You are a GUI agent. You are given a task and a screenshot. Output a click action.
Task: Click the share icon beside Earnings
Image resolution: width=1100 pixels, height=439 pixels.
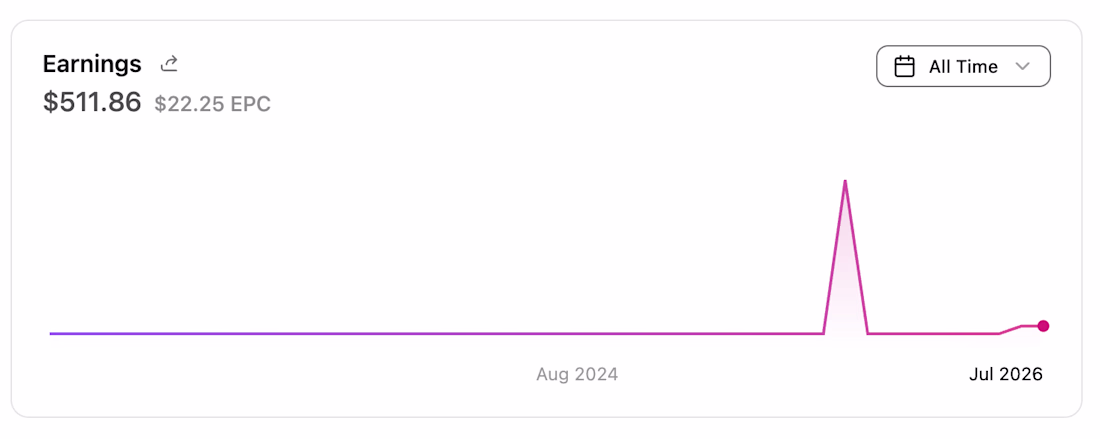[169, 65]
